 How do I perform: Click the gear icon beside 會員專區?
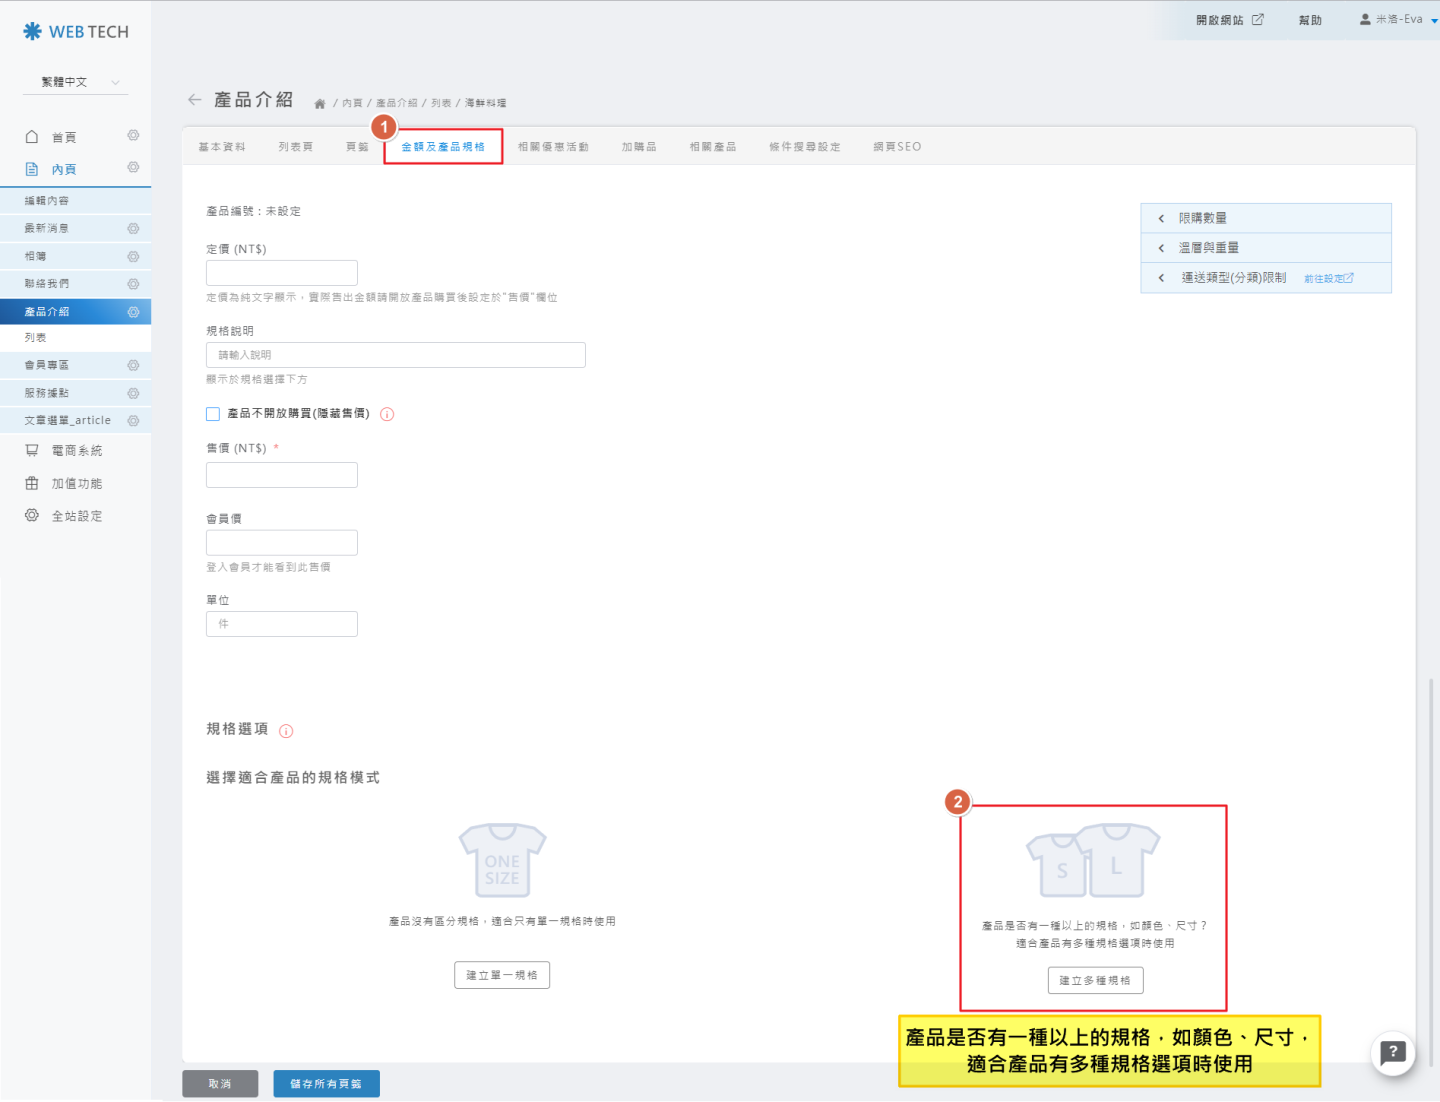(133, 366)
